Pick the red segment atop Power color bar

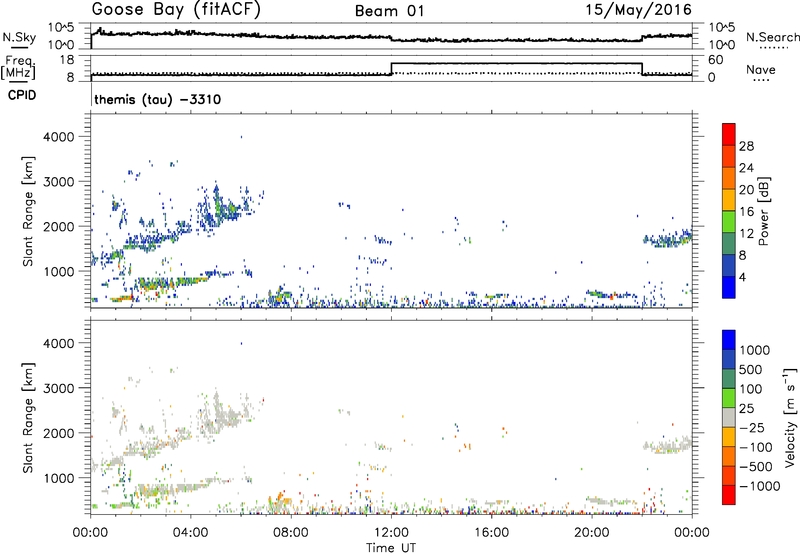tap(729, 135)
